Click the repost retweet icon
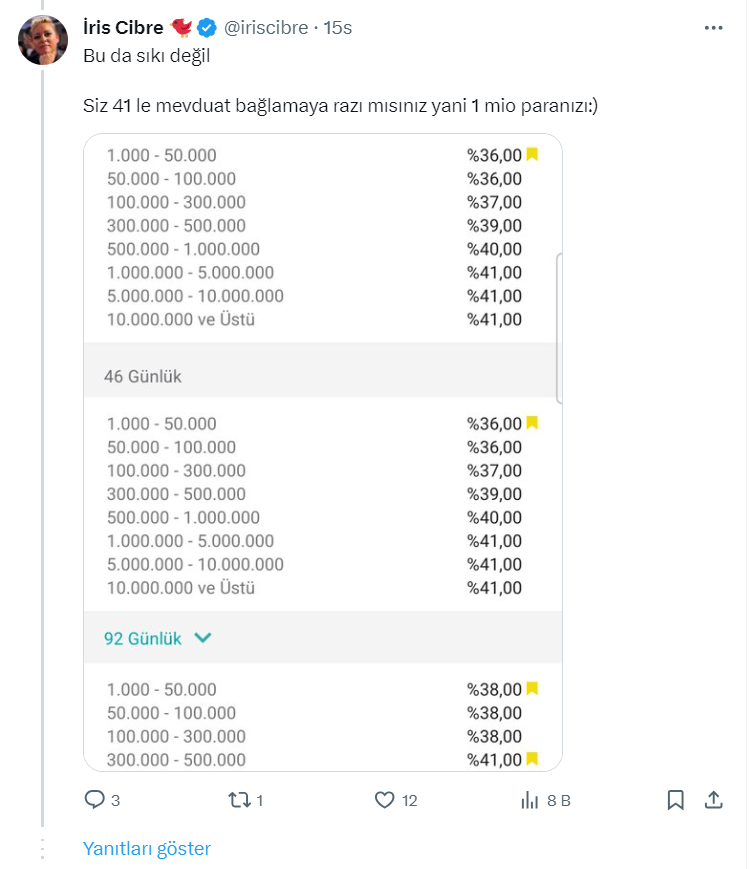This screenshot has height=869, width=750. click(x=239, y=800)
